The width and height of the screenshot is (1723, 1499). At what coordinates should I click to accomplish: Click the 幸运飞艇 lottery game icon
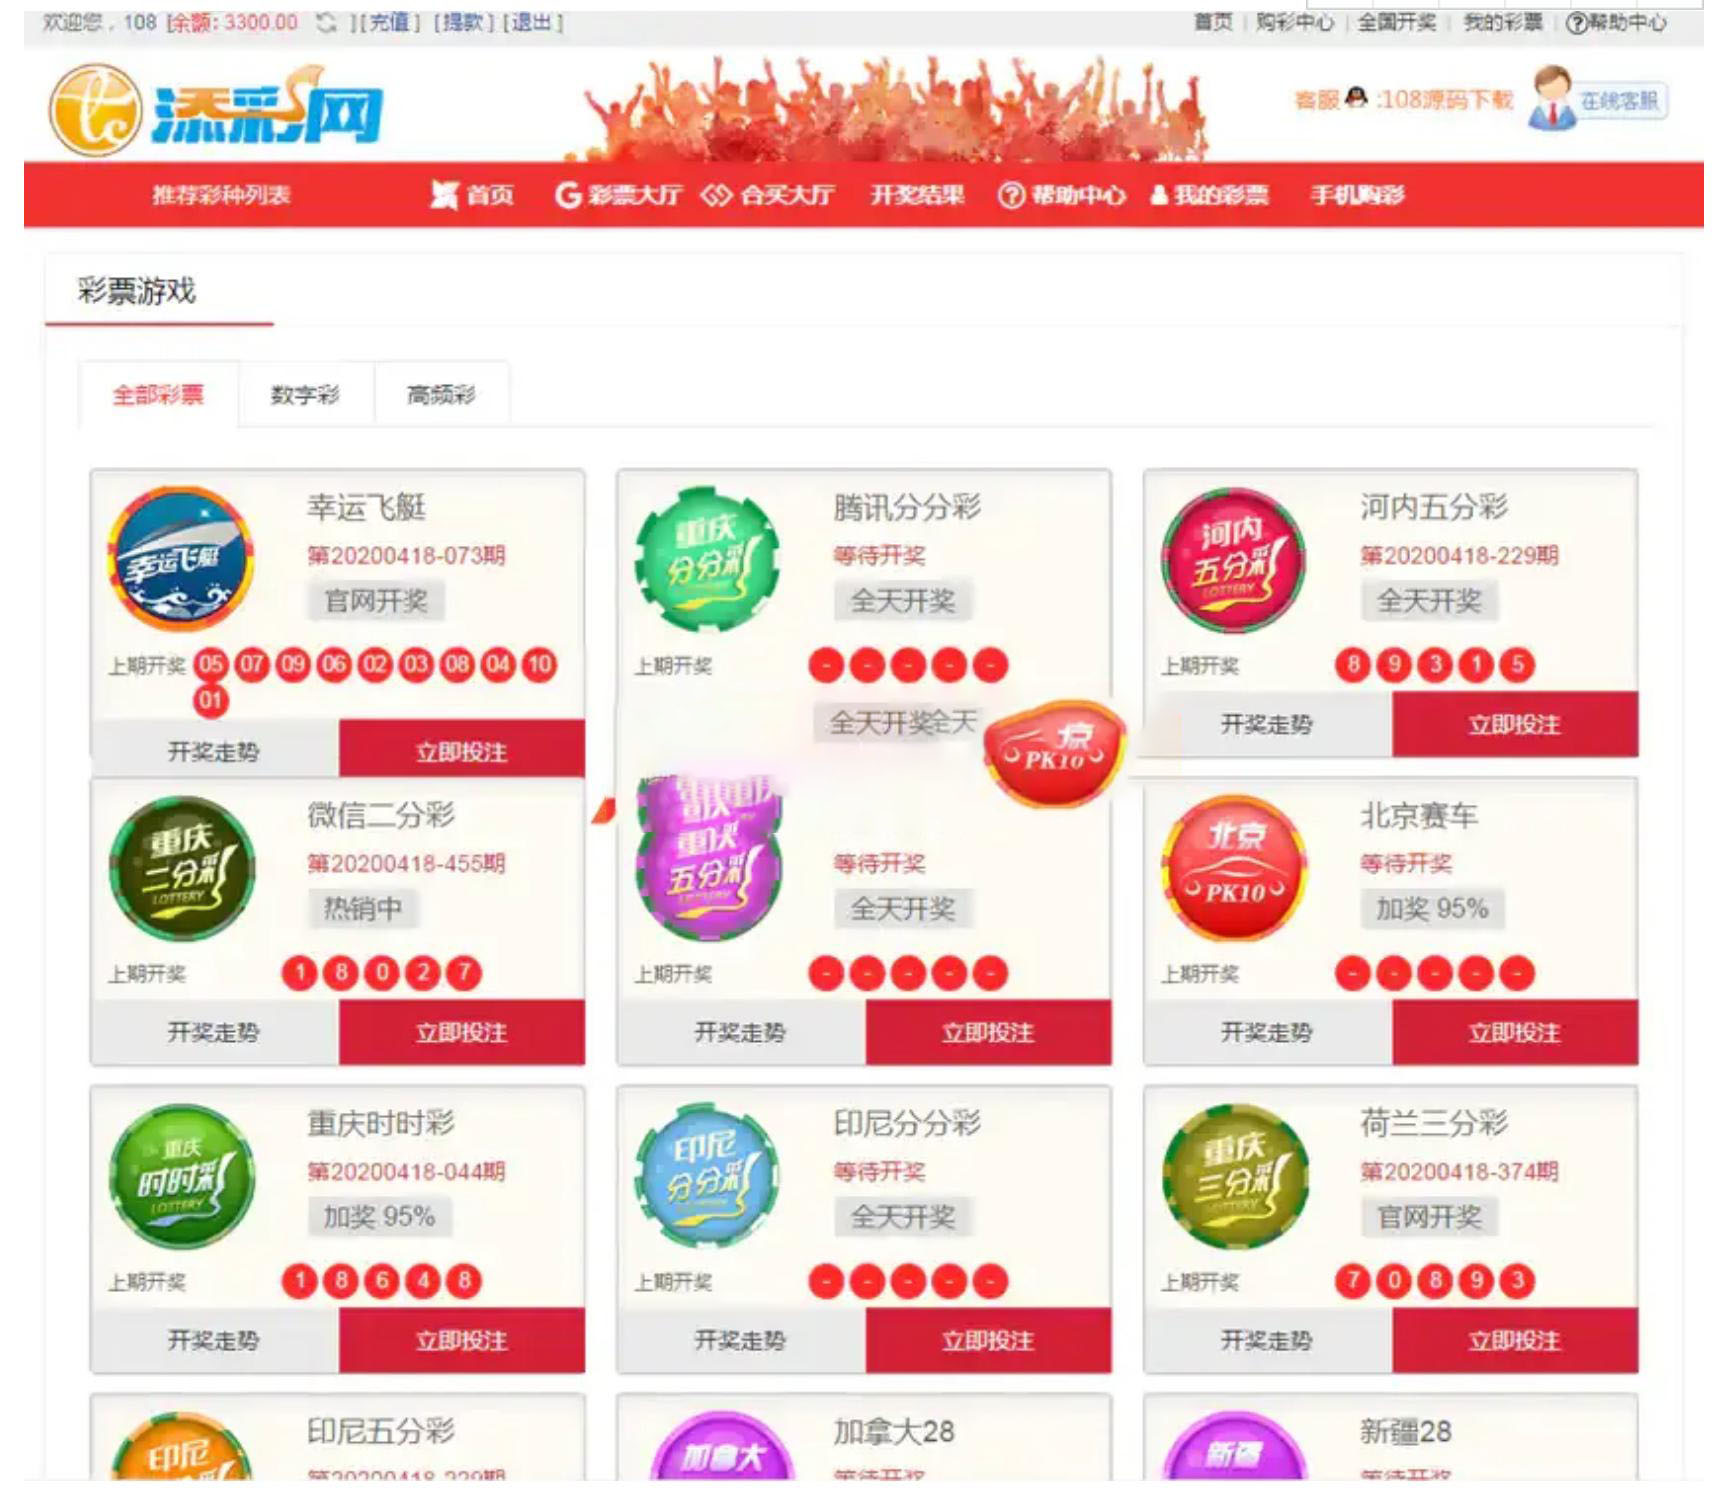click(180, 560)
